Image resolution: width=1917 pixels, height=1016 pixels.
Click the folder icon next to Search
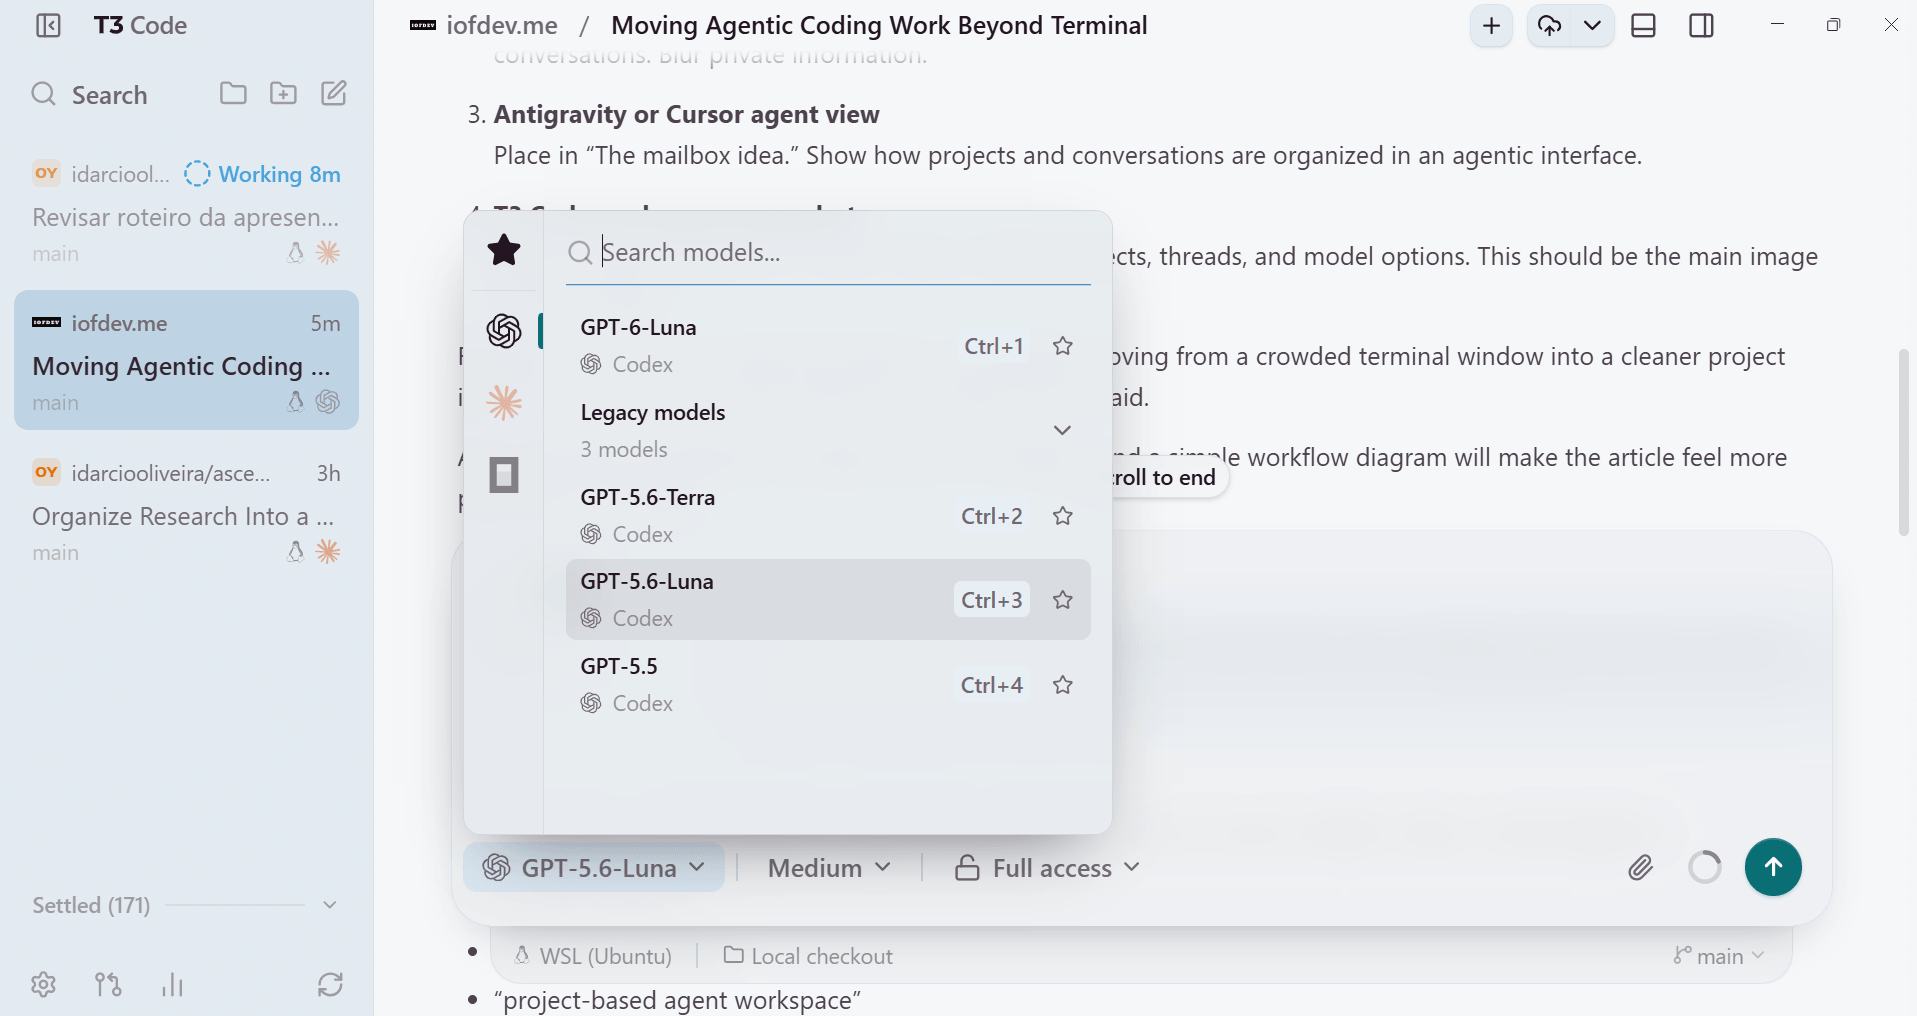coord(233,93)
